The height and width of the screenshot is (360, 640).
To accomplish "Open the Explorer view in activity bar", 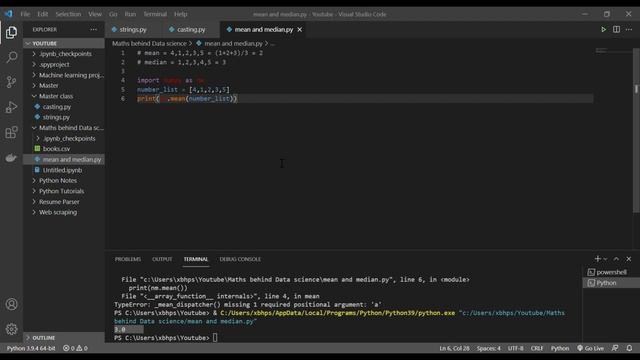I will [x=11, y=32].
